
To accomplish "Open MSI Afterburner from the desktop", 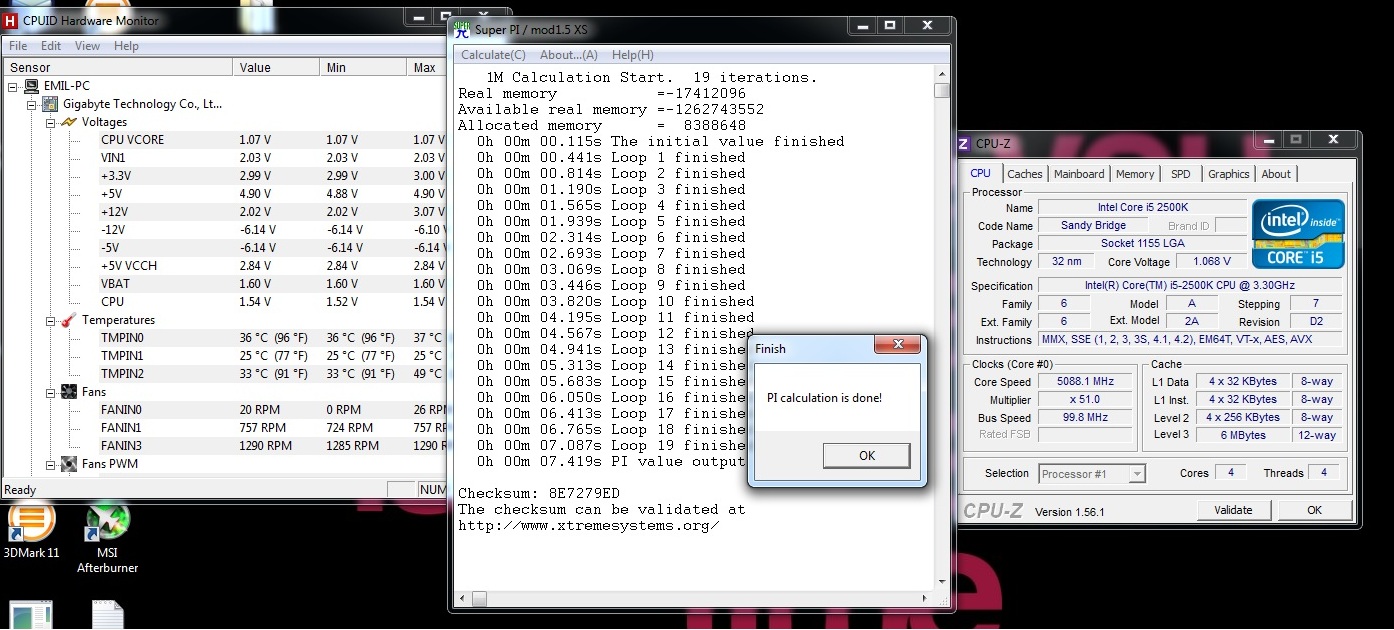I will (106, 525).
